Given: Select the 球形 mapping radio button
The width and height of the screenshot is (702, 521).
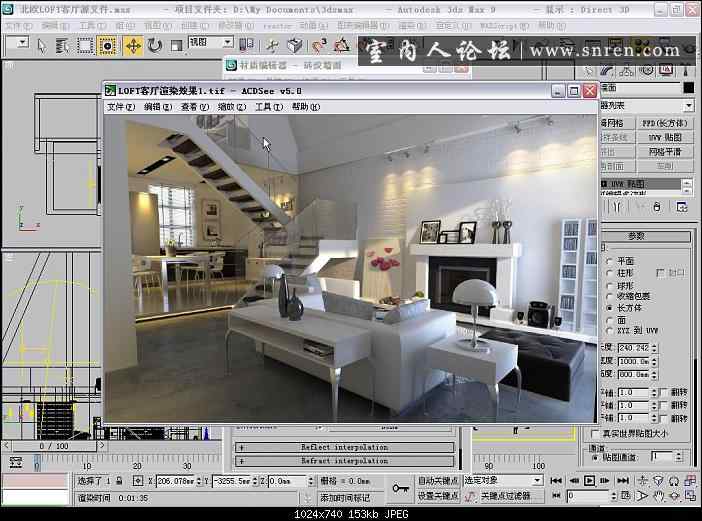Looking at the screenshot, I should [609, 285].
